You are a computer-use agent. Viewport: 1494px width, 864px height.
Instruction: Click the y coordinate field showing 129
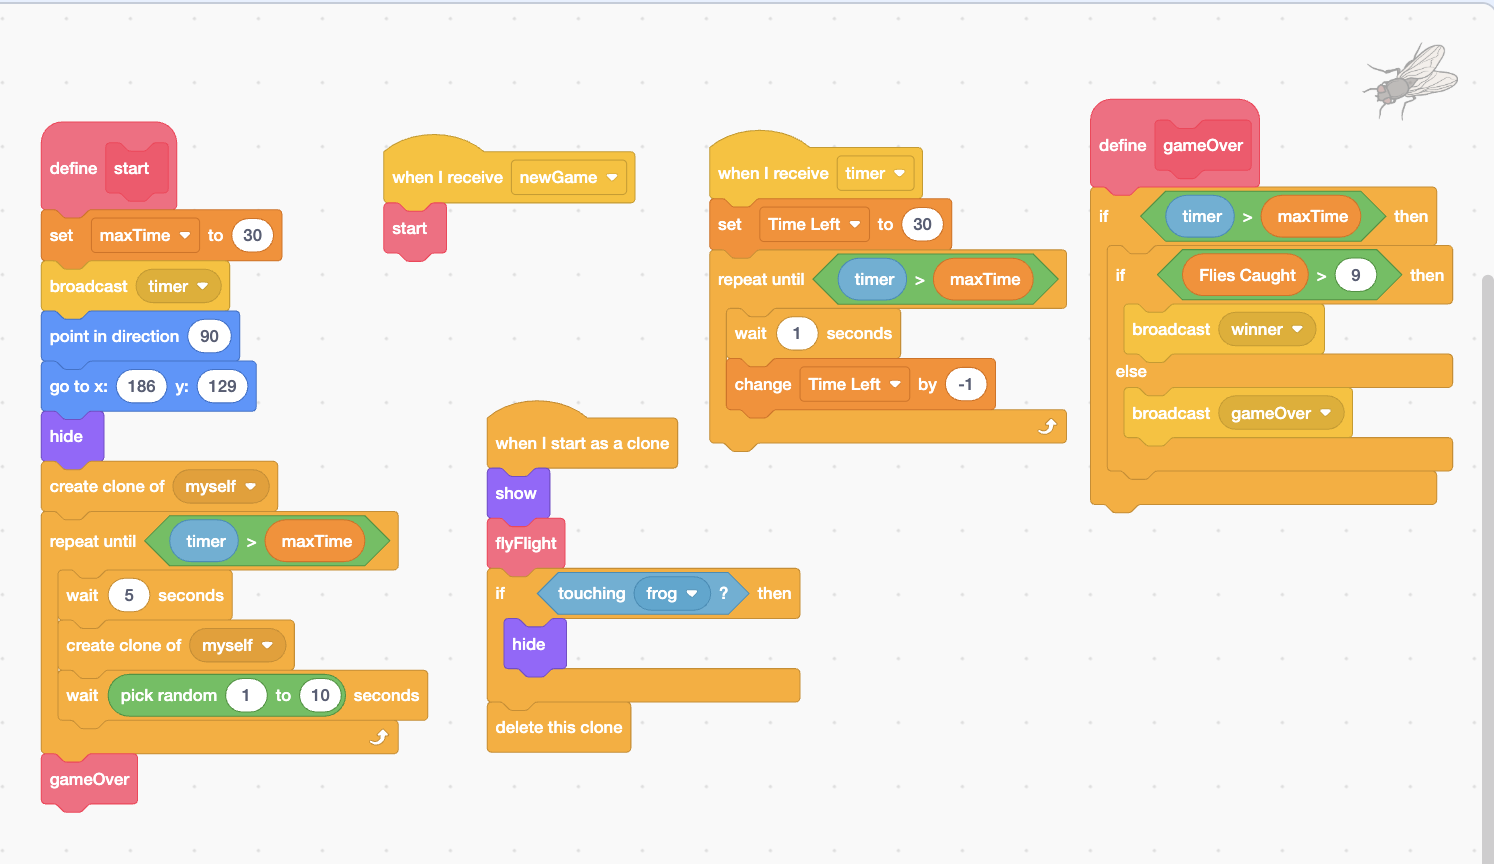tap(222, 386)
